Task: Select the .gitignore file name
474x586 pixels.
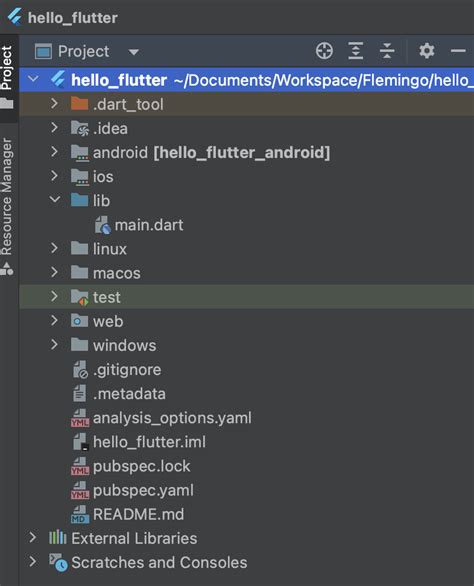Action: click(x=127, y=370)
